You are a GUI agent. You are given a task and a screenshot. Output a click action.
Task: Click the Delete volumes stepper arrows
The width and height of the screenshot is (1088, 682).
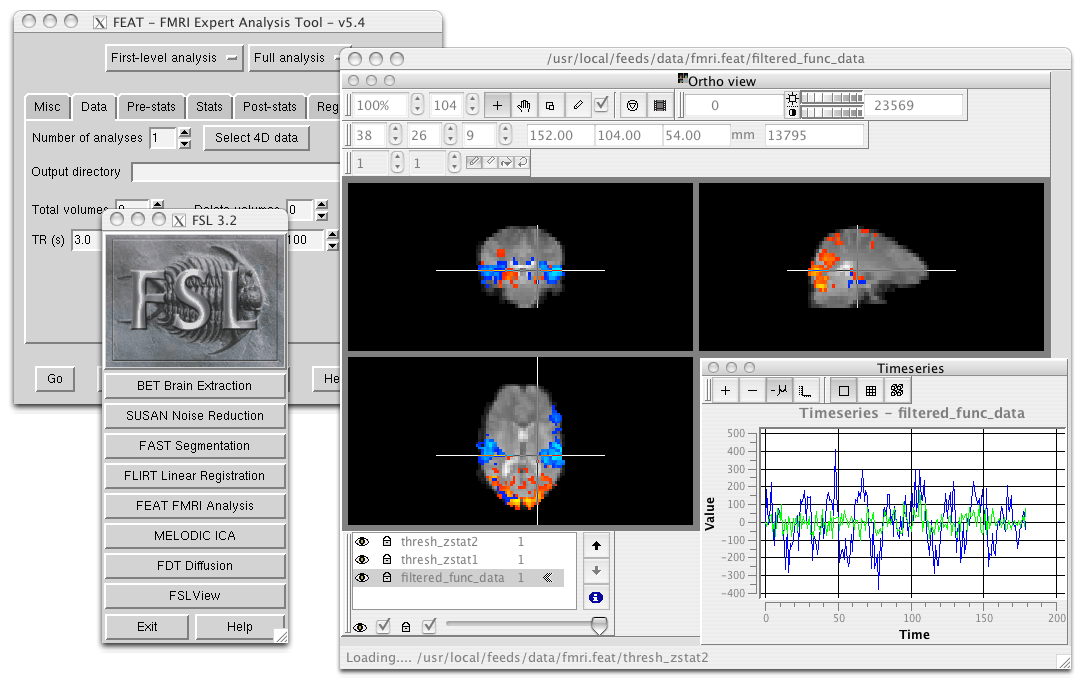[321, 210]
